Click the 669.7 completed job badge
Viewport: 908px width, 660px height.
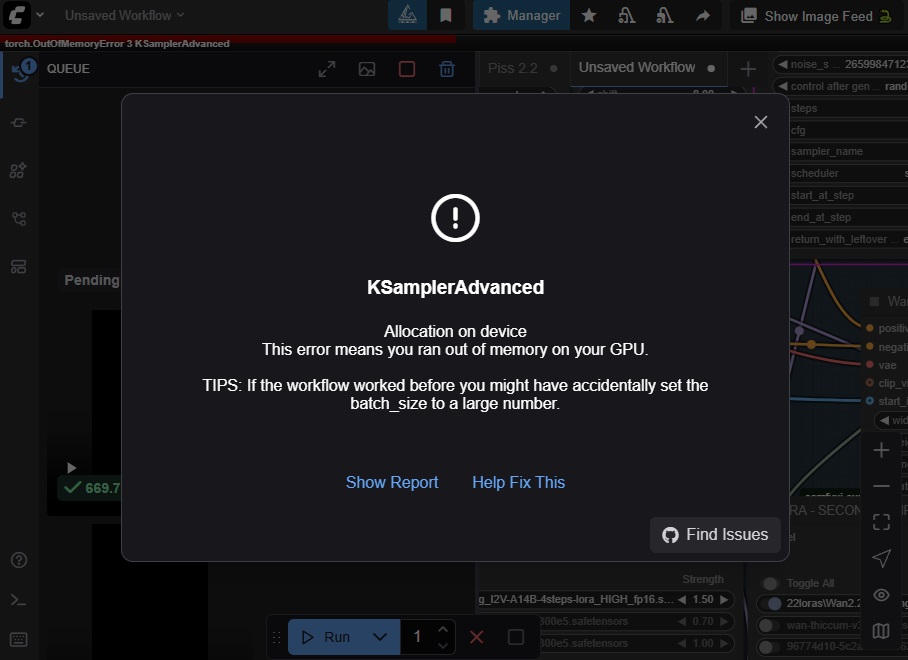pyautogui.click(x=91, y=488)
